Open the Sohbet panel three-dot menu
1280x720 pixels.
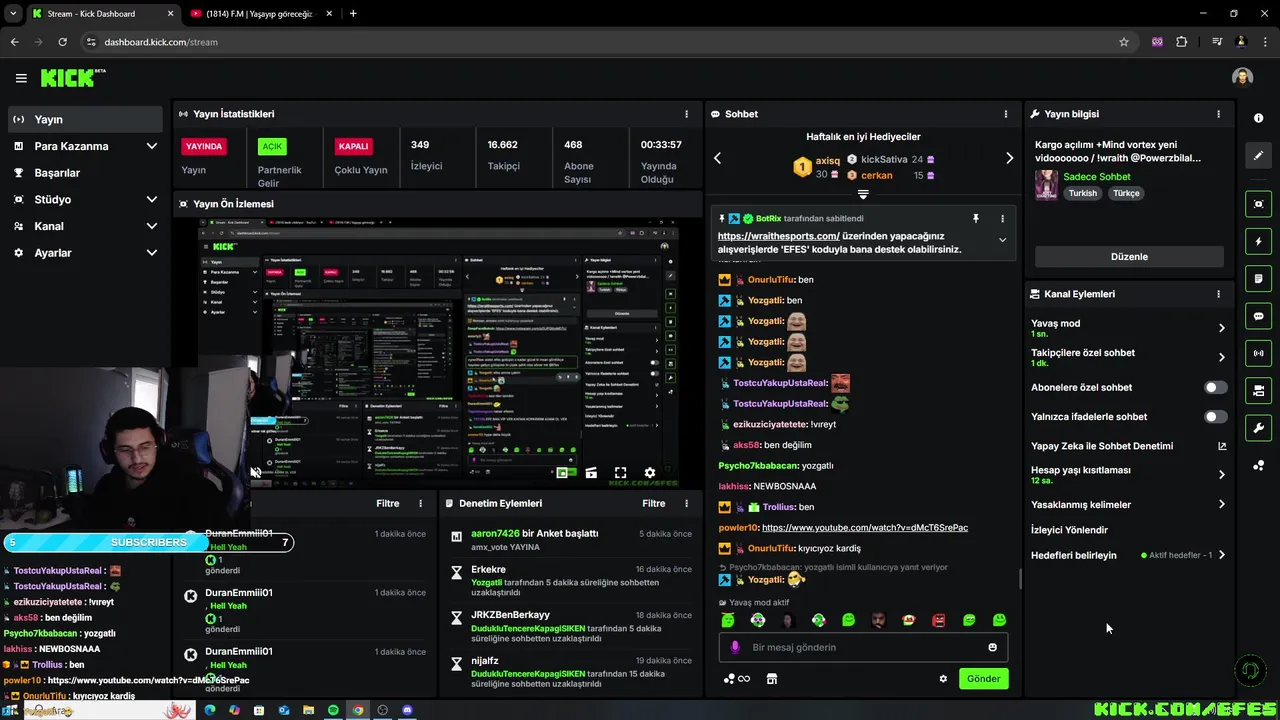pyautogui.click(x=1006, y=114)
